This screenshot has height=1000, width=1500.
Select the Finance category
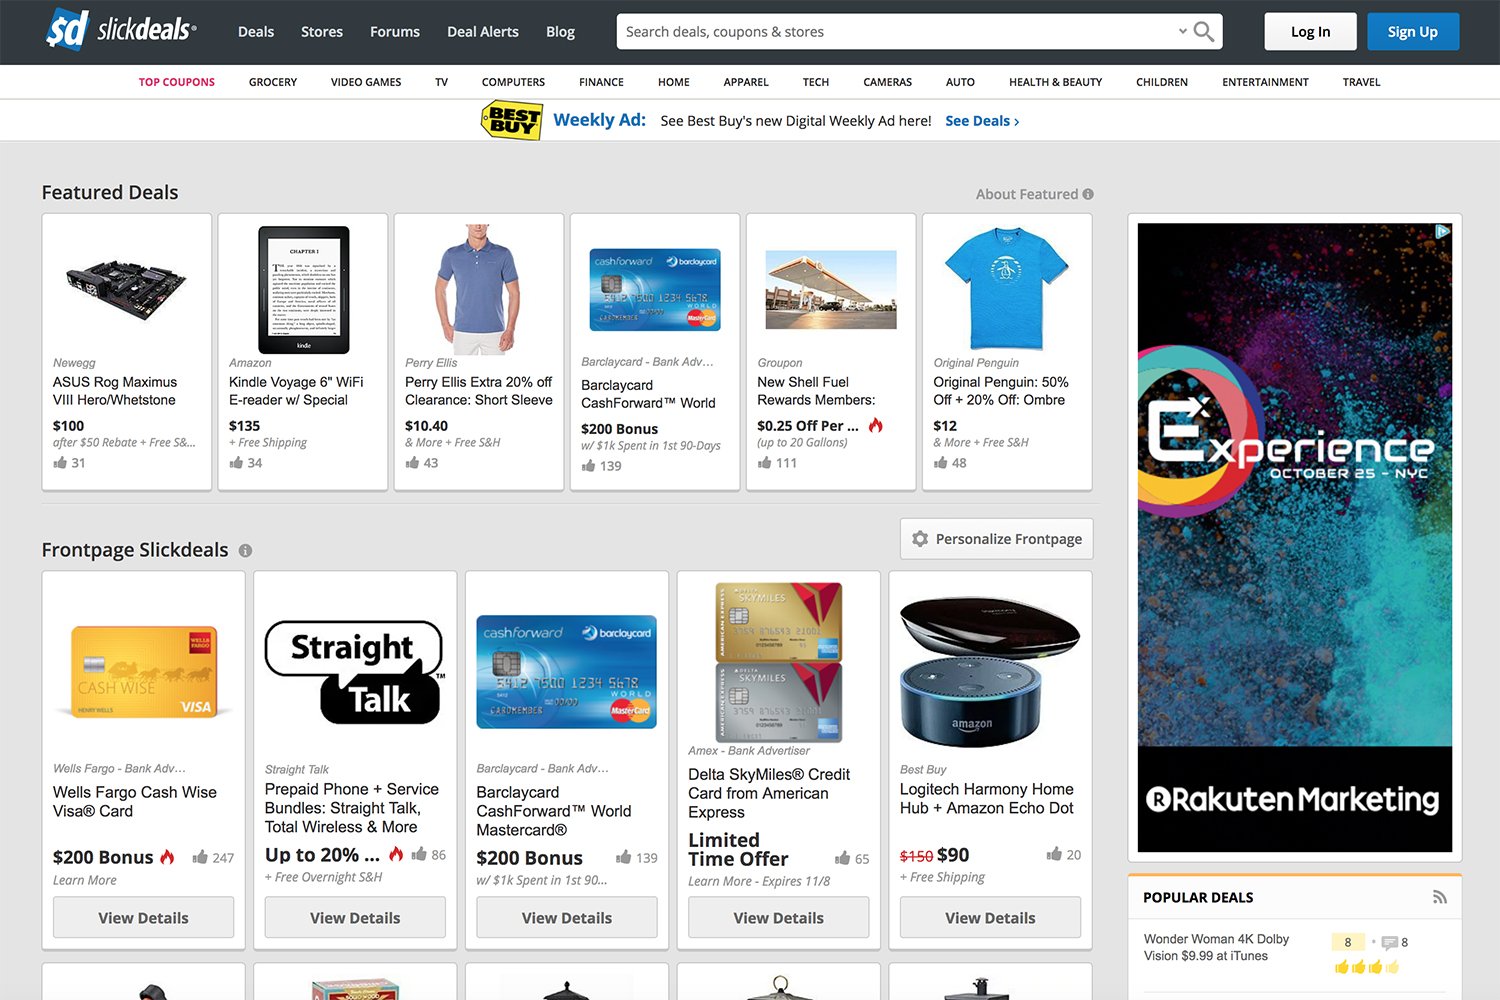click(601, 82)
